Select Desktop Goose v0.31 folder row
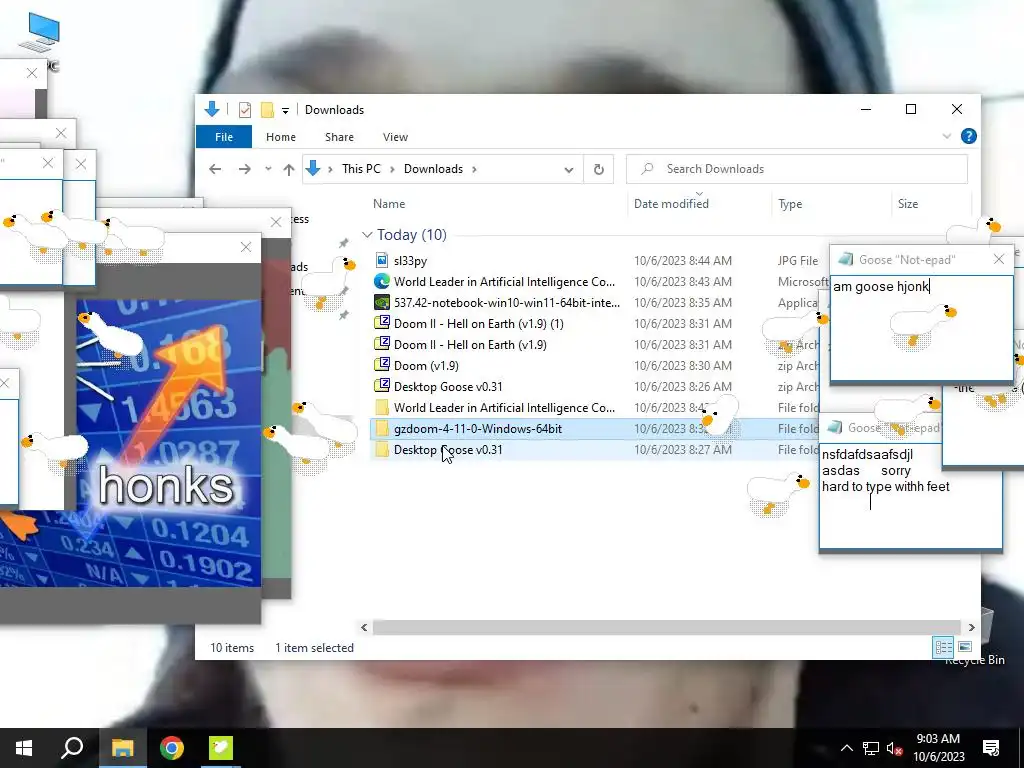The width and height of the screenshot is (1024, 768). [593, 449]
